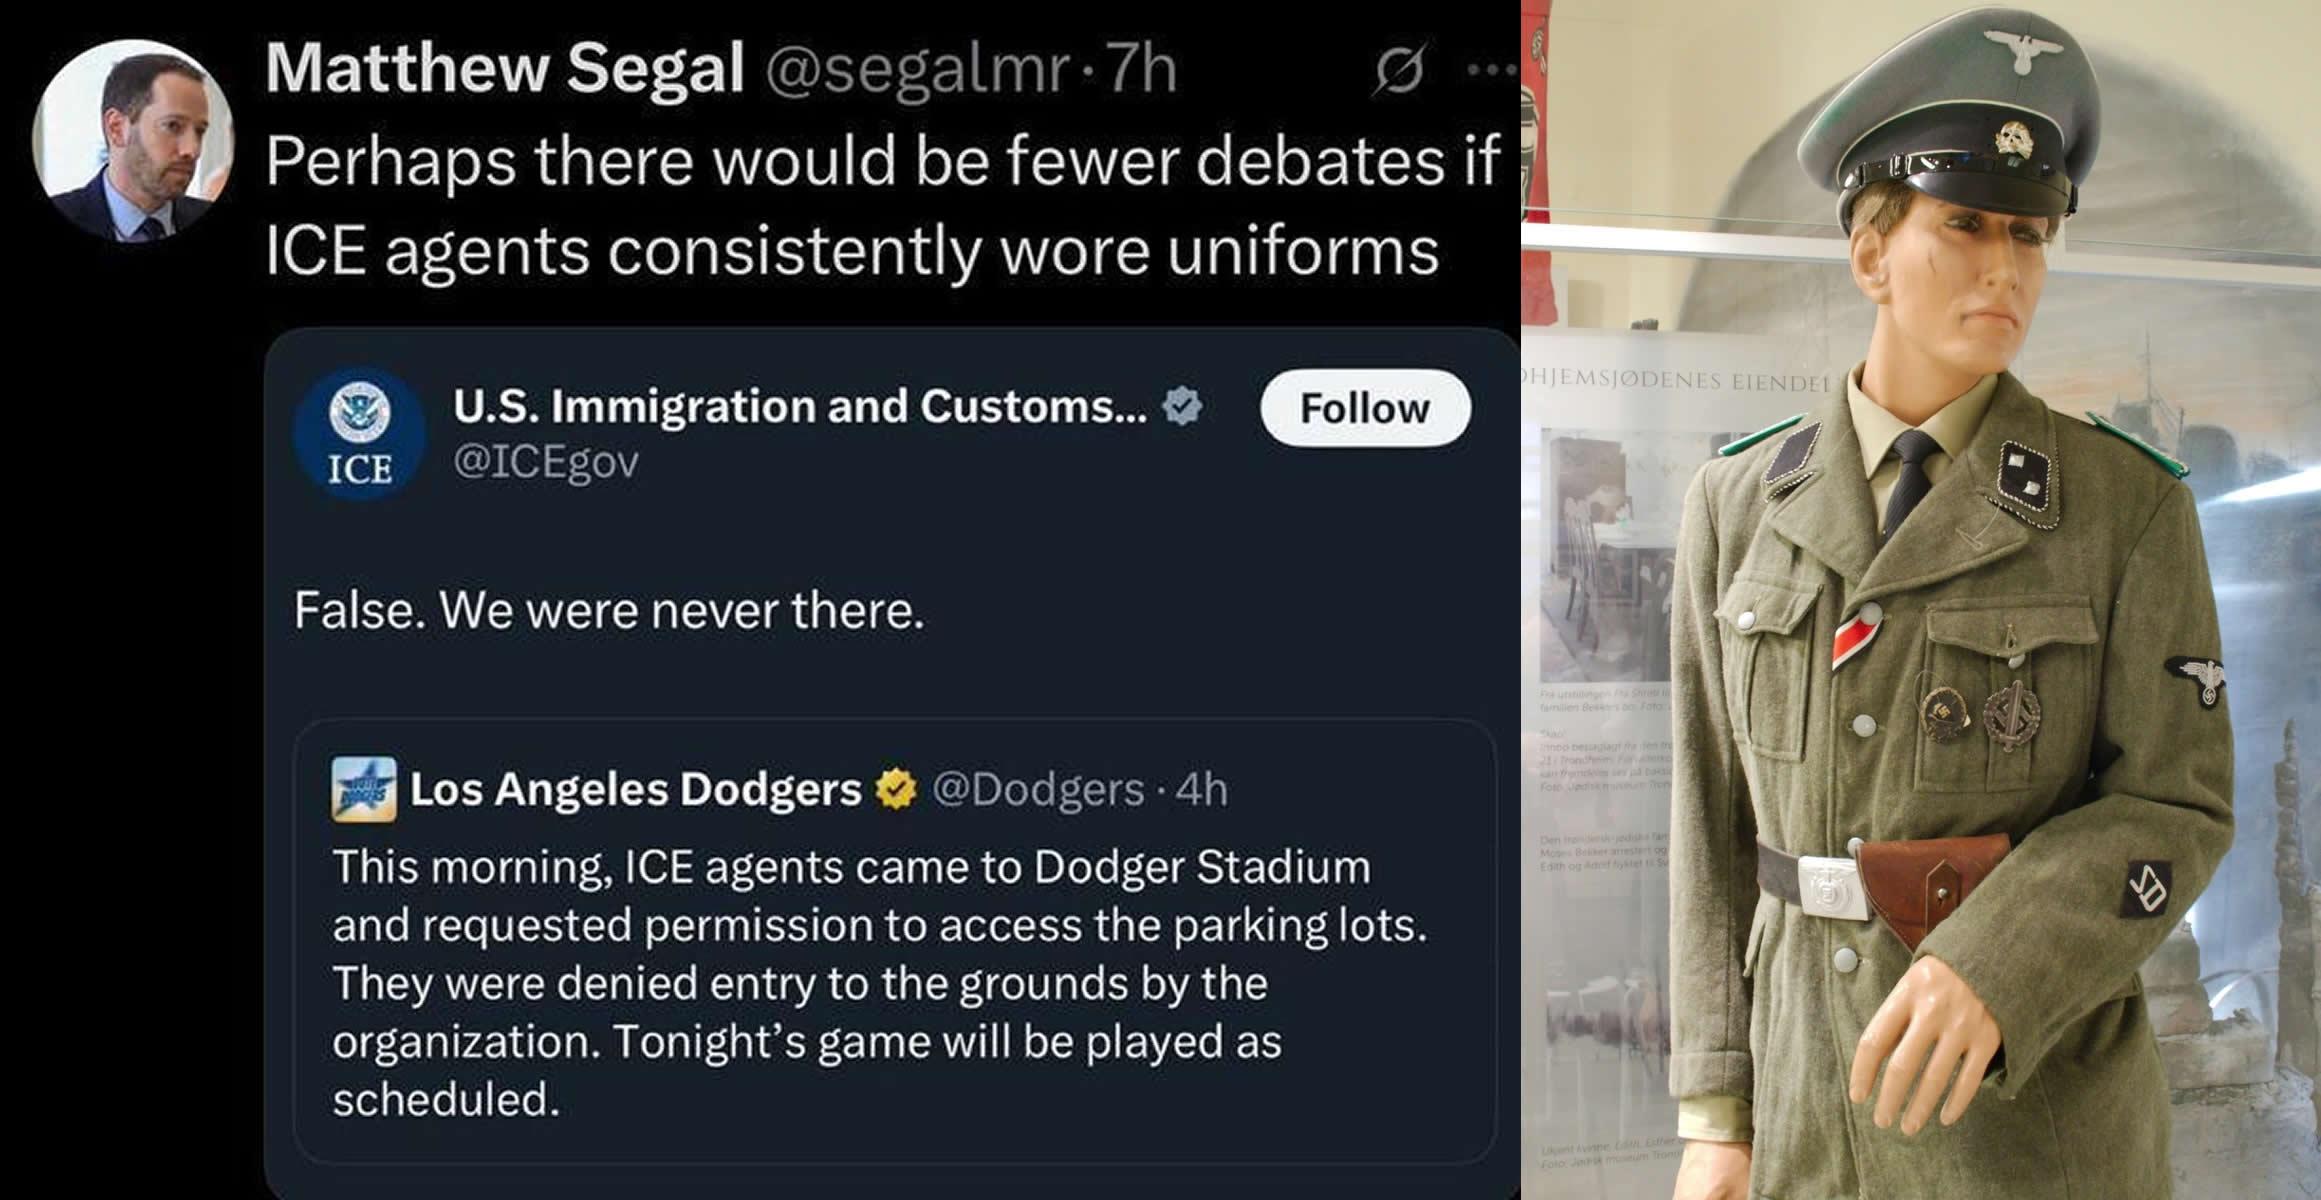
Task: Click the Grok slashed-circle icon
Action: pos(1399,69)
